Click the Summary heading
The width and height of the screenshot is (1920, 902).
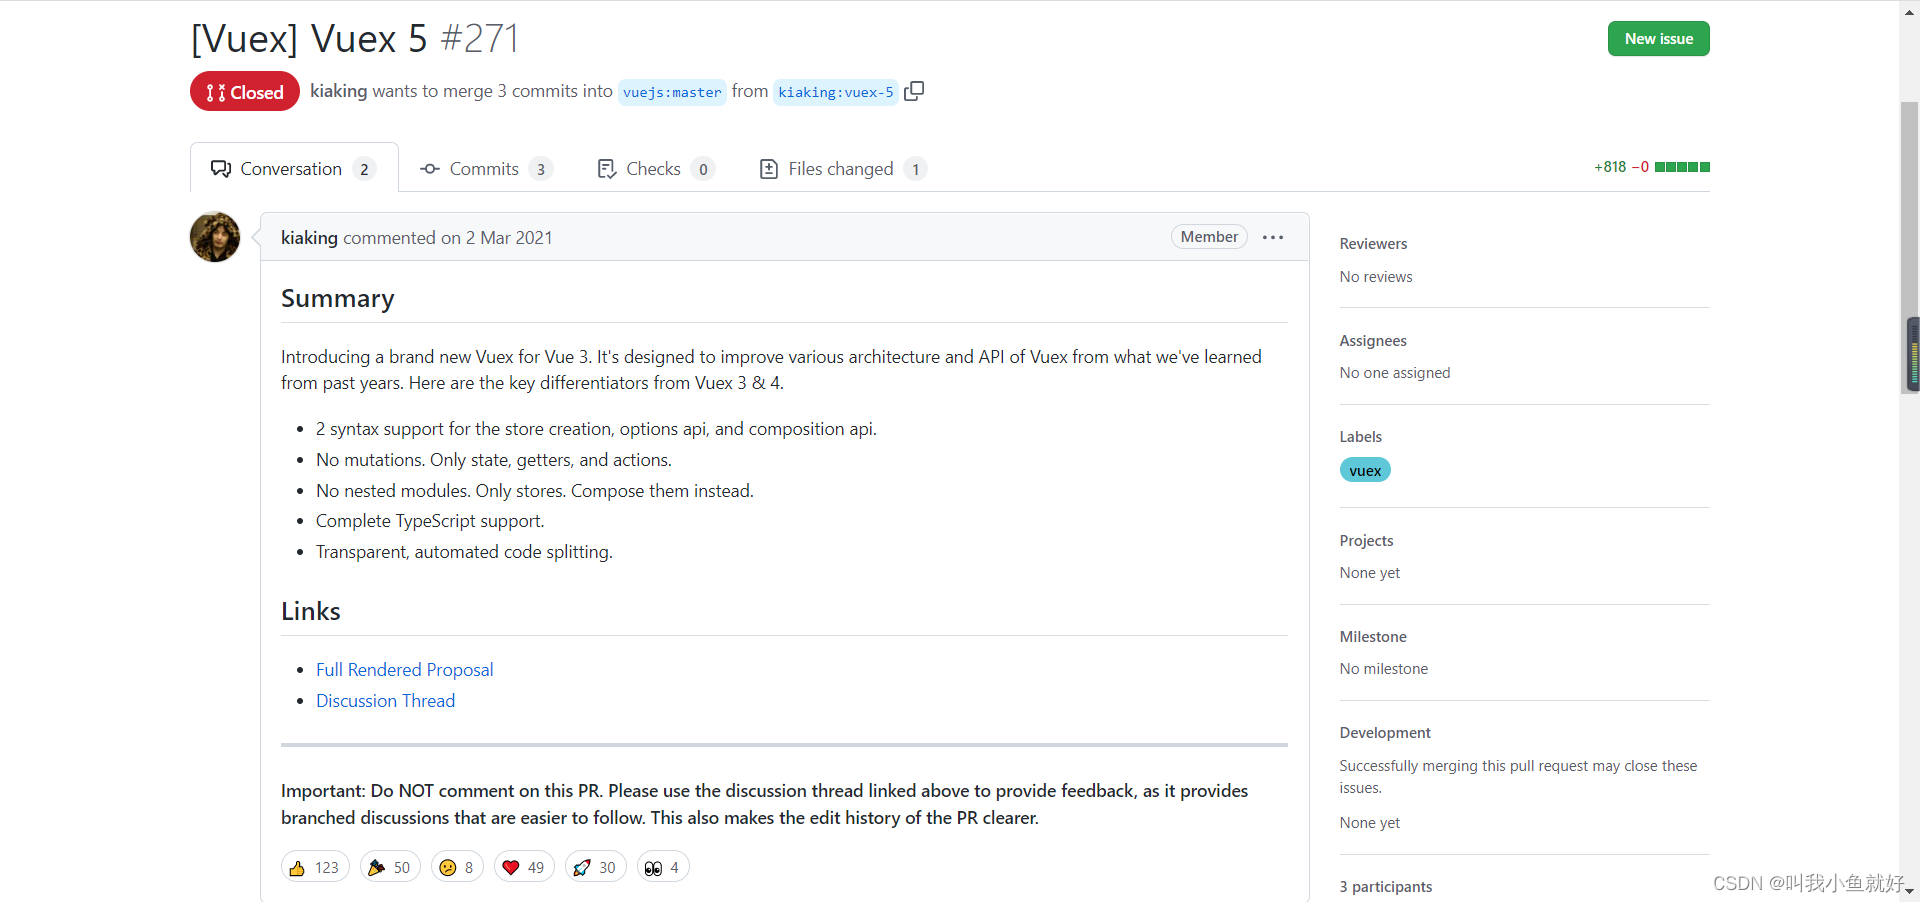[x=338, y=299]
